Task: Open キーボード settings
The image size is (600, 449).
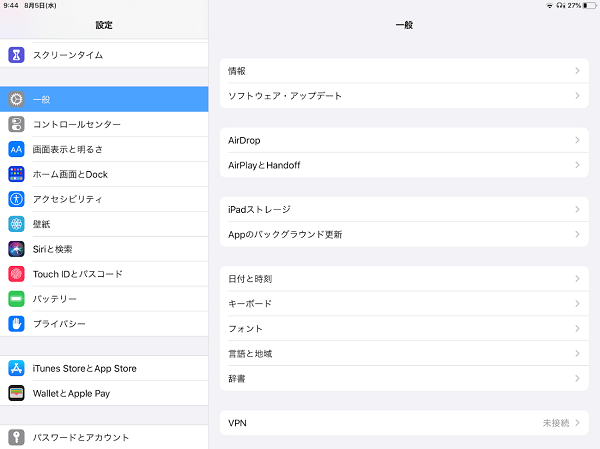Action: [404, 304]
